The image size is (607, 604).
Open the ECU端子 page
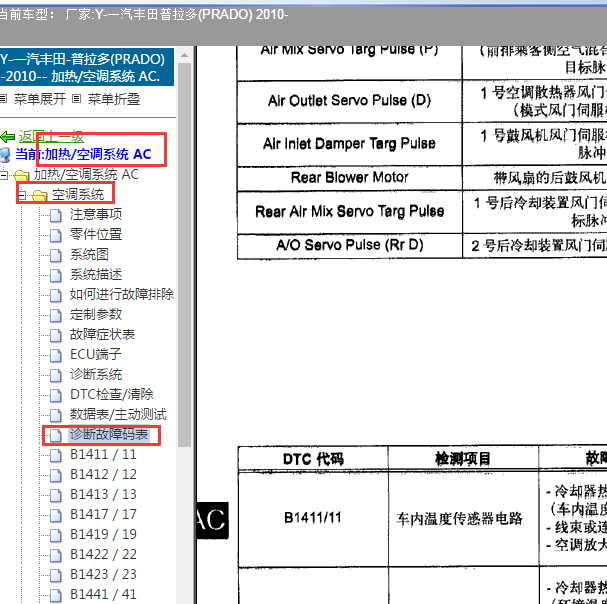[x=96, y=355]
